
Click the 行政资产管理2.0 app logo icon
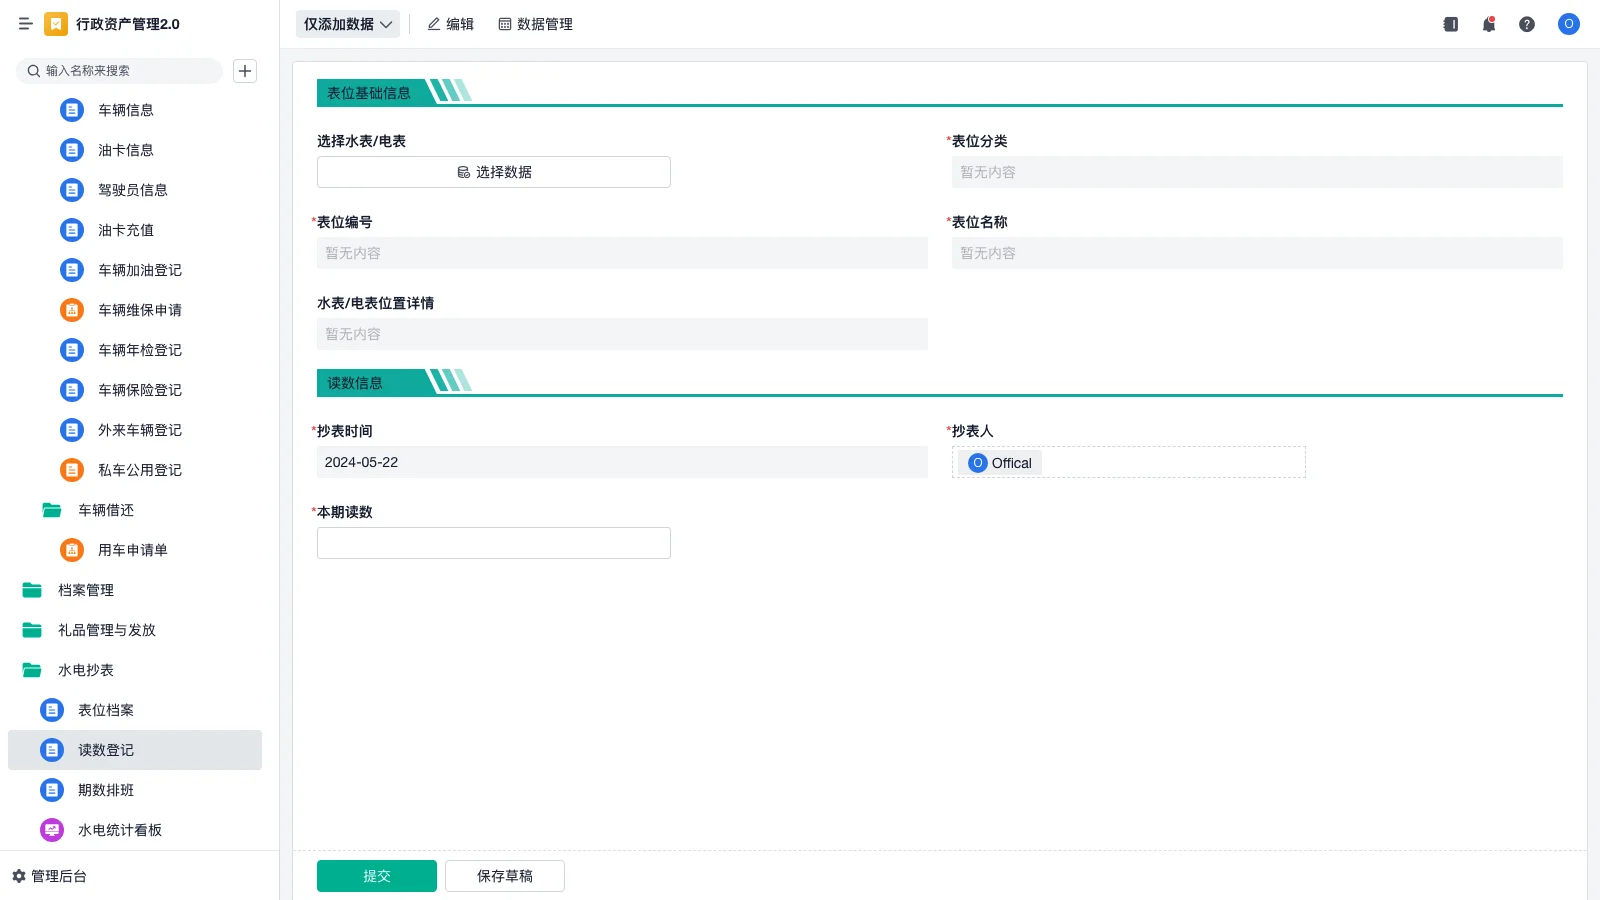[x=56, y=24]
